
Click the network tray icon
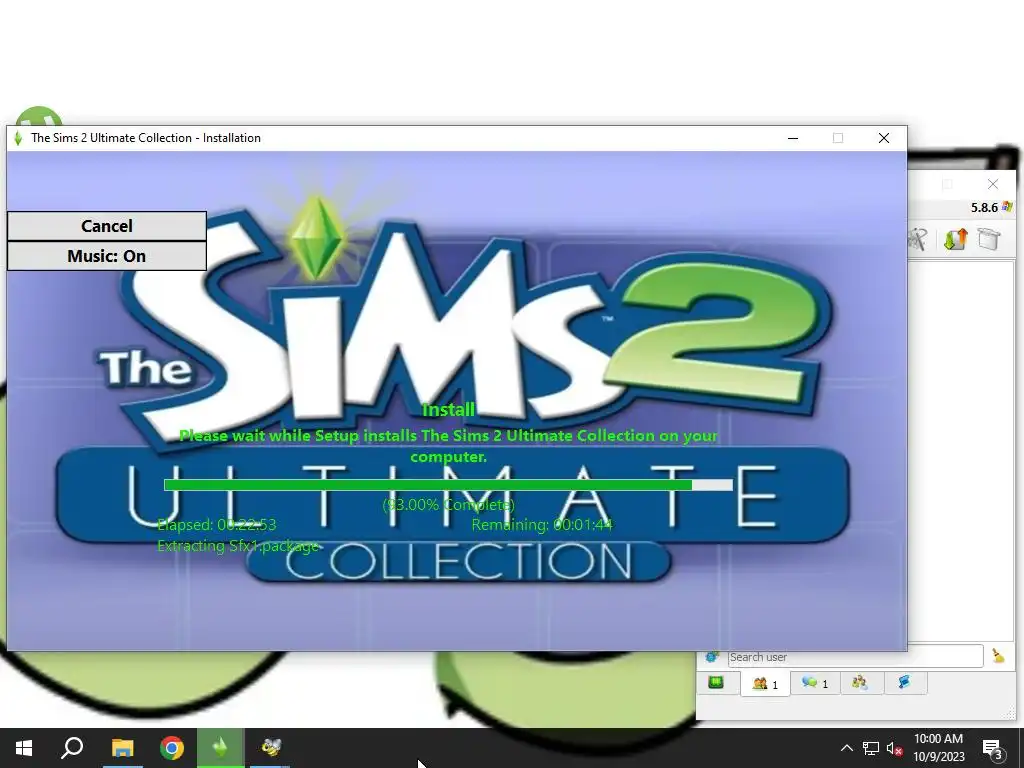871,748
